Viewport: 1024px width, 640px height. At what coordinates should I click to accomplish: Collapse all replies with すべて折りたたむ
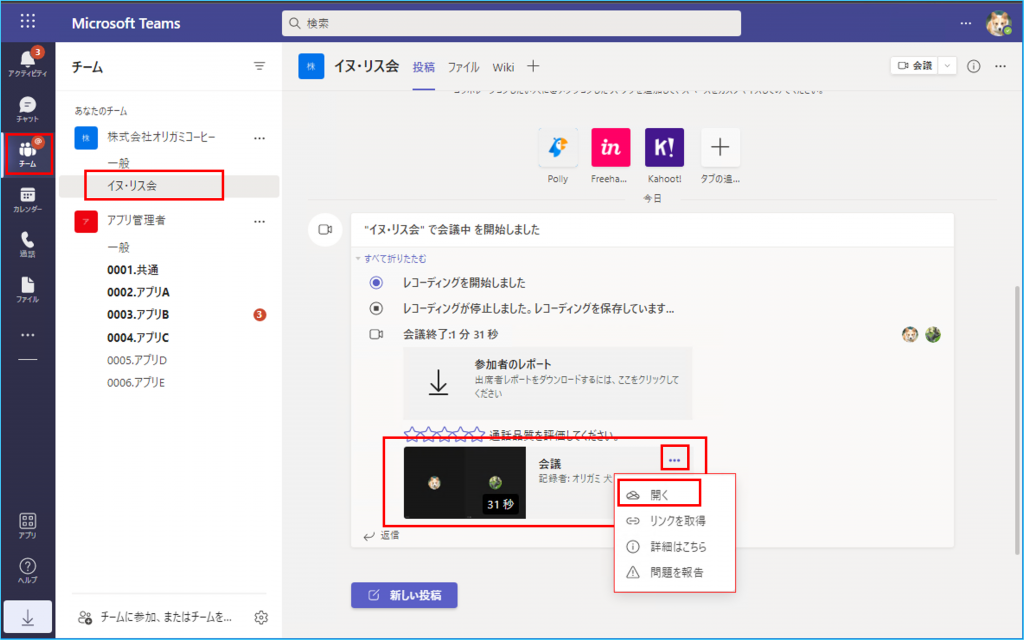point(385,259)
